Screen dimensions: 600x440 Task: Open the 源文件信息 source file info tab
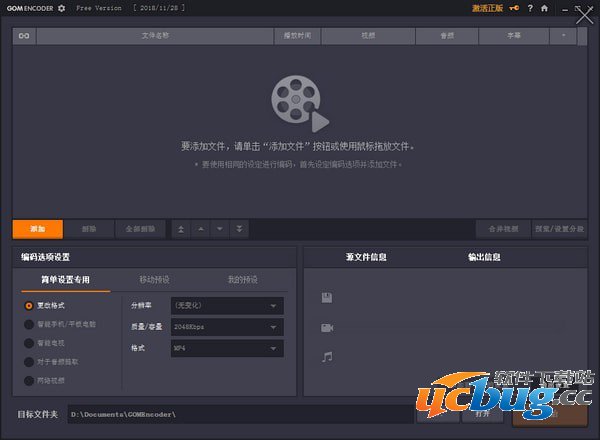coord(366,257)
